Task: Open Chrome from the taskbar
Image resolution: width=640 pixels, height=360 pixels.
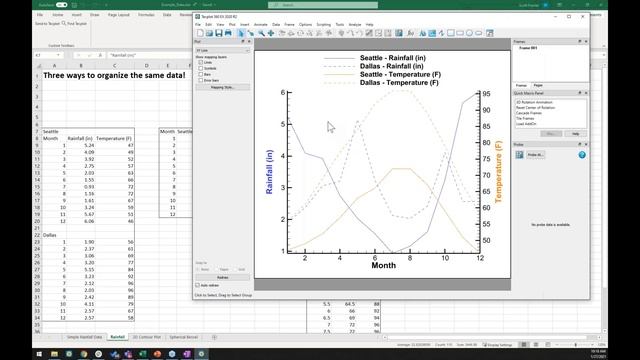Action: coord(84,354)
